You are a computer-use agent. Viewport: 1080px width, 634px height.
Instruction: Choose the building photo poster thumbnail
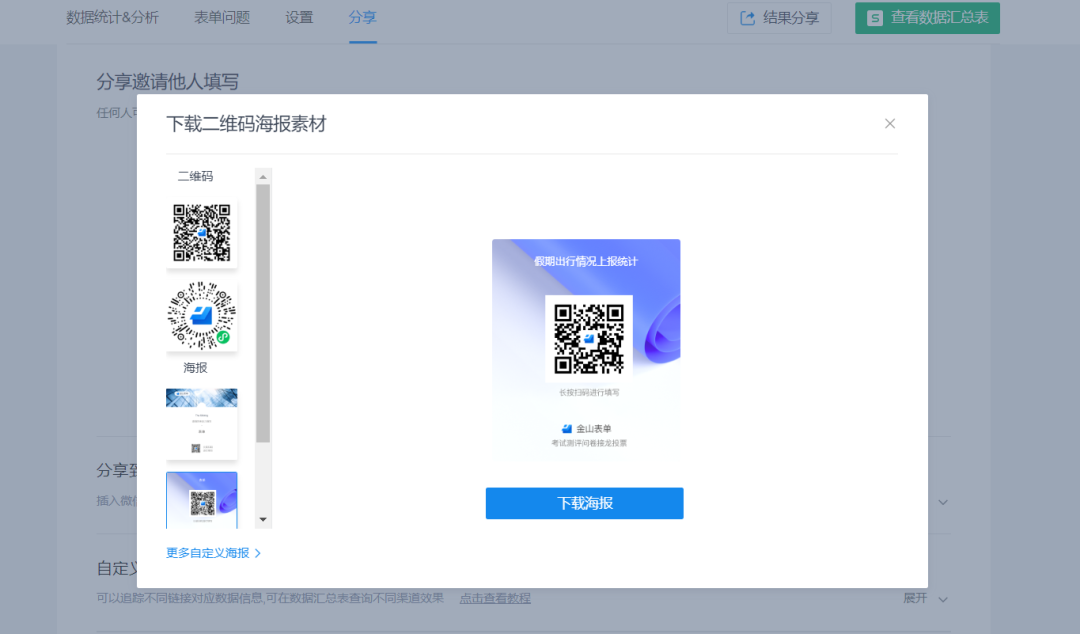(x=202, y=424)
